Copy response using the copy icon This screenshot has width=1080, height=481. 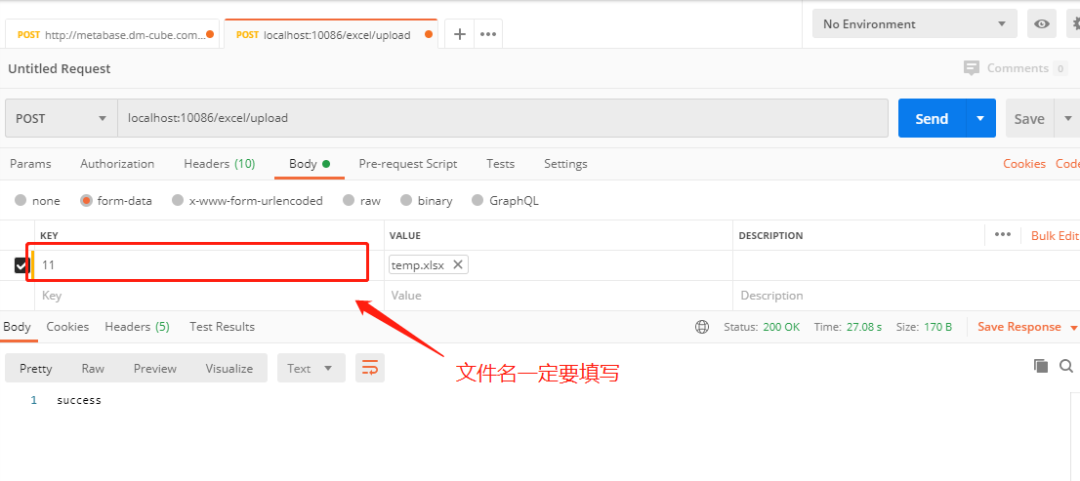click(1041, 366)
